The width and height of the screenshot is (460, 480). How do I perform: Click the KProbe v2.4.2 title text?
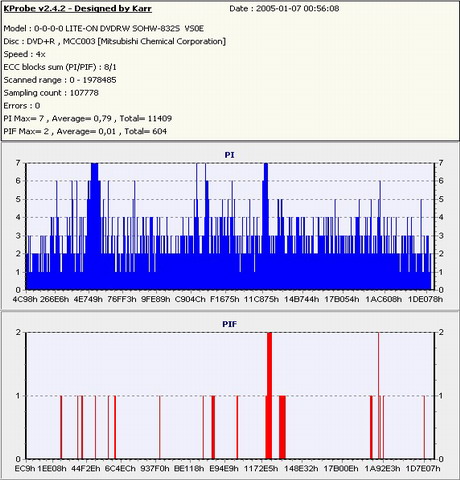pyautogui.click(x=78, y=8)
